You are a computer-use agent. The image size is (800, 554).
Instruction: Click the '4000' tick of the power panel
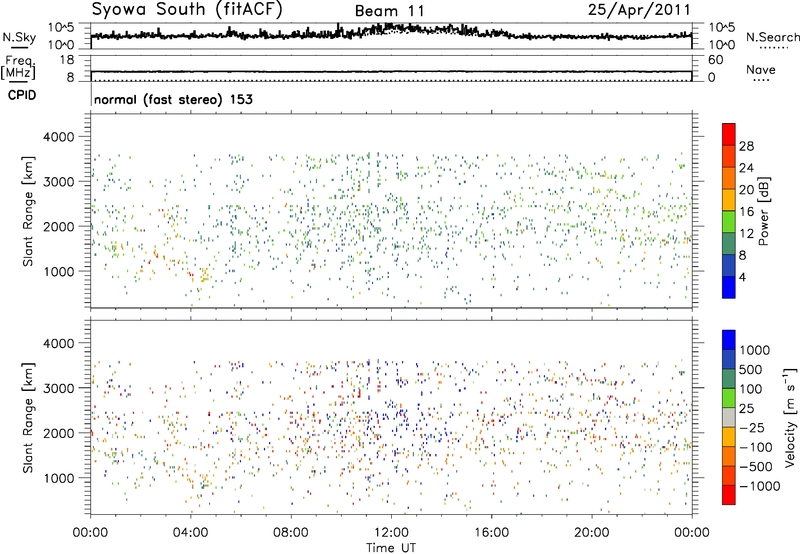click(58, 137)
